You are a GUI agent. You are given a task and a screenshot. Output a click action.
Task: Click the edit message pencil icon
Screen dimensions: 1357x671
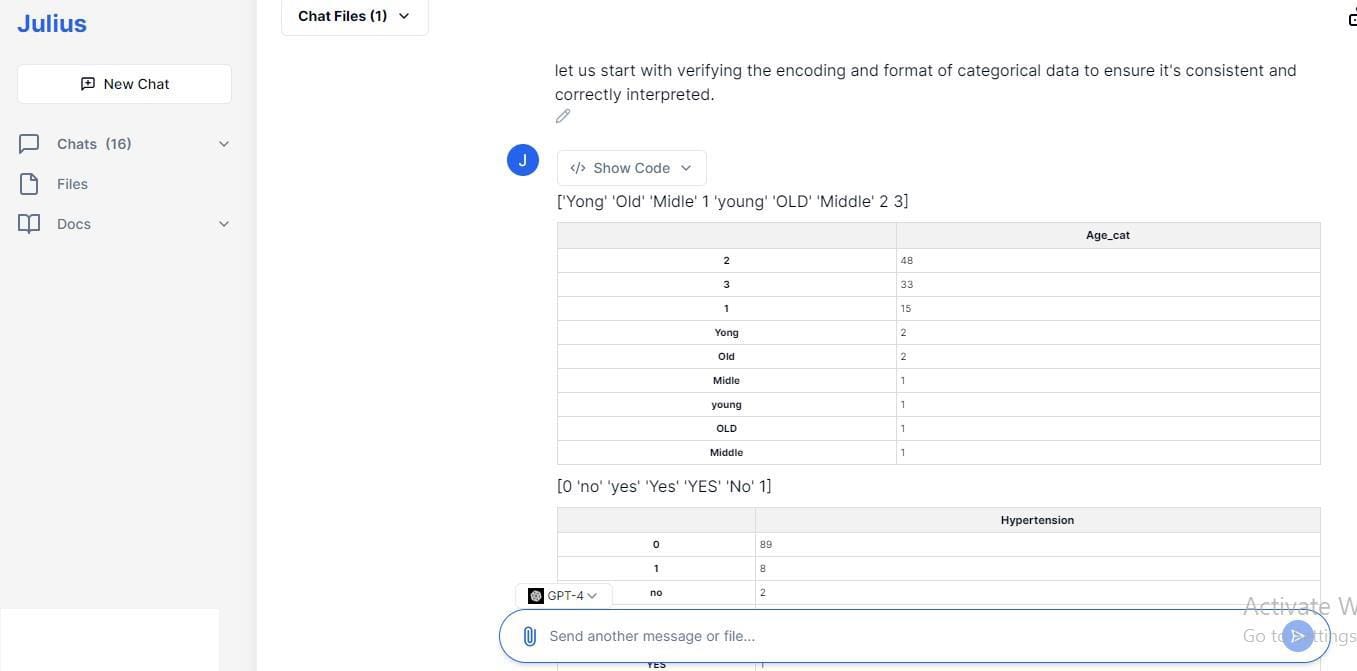click(x=563, y=116)
